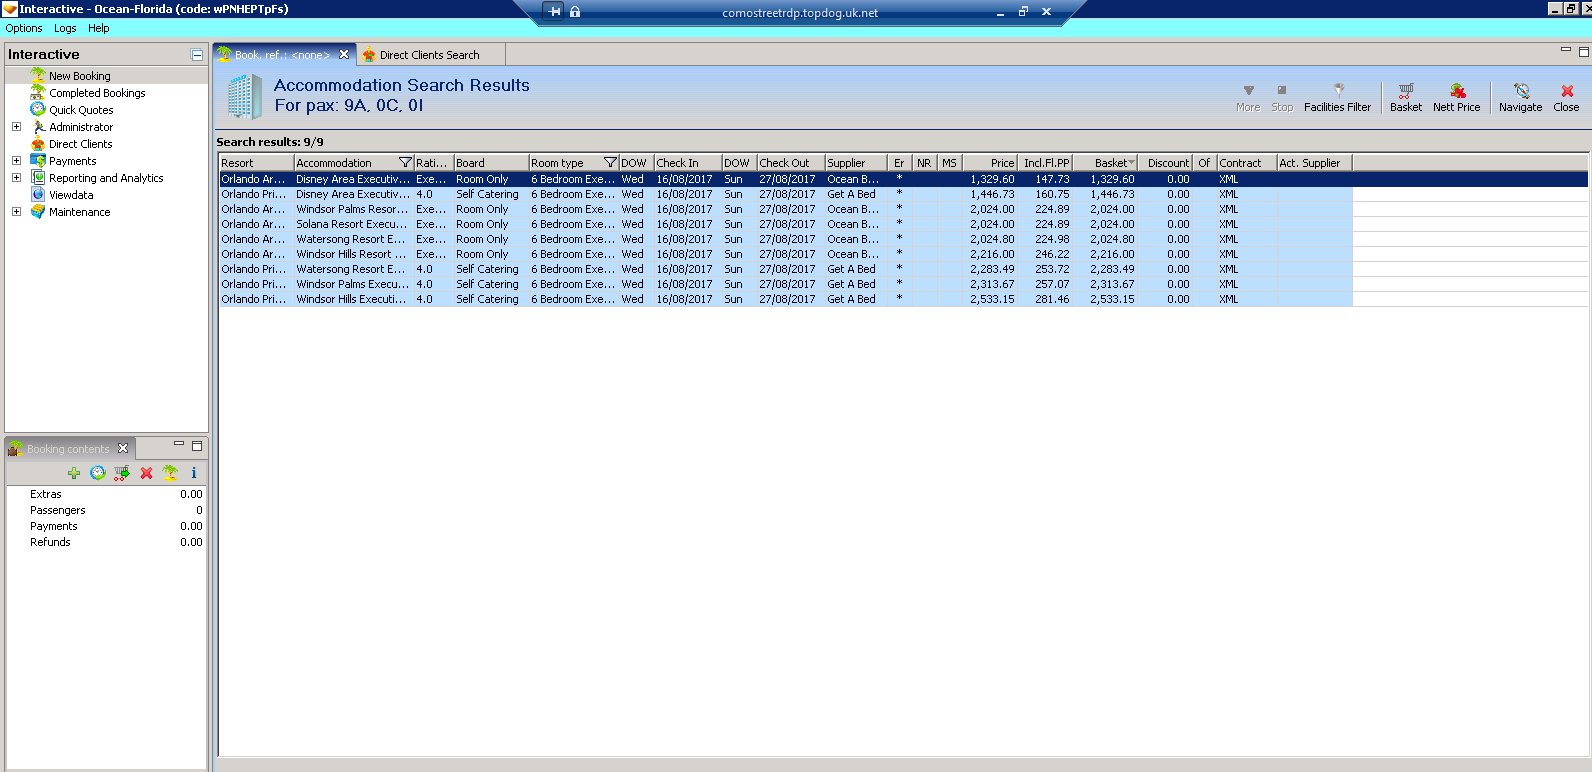Open the Basket from the results toolbar
Image resolution: width=1592 pixels, height=772 pixels.
click(1405, 97)
